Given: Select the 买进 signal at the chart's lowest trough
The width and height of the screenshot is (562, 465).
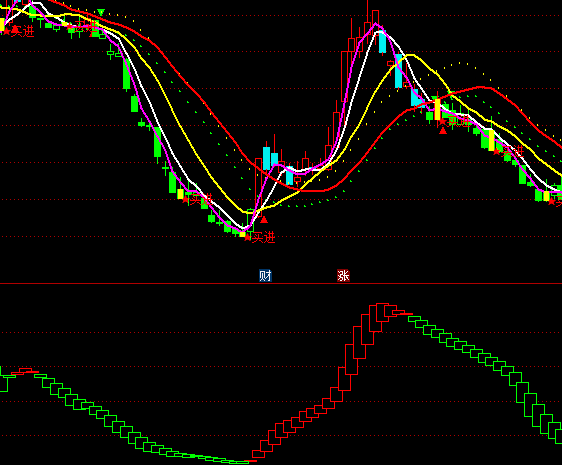Looking at the screenshot, I should [x=260, y=237].
